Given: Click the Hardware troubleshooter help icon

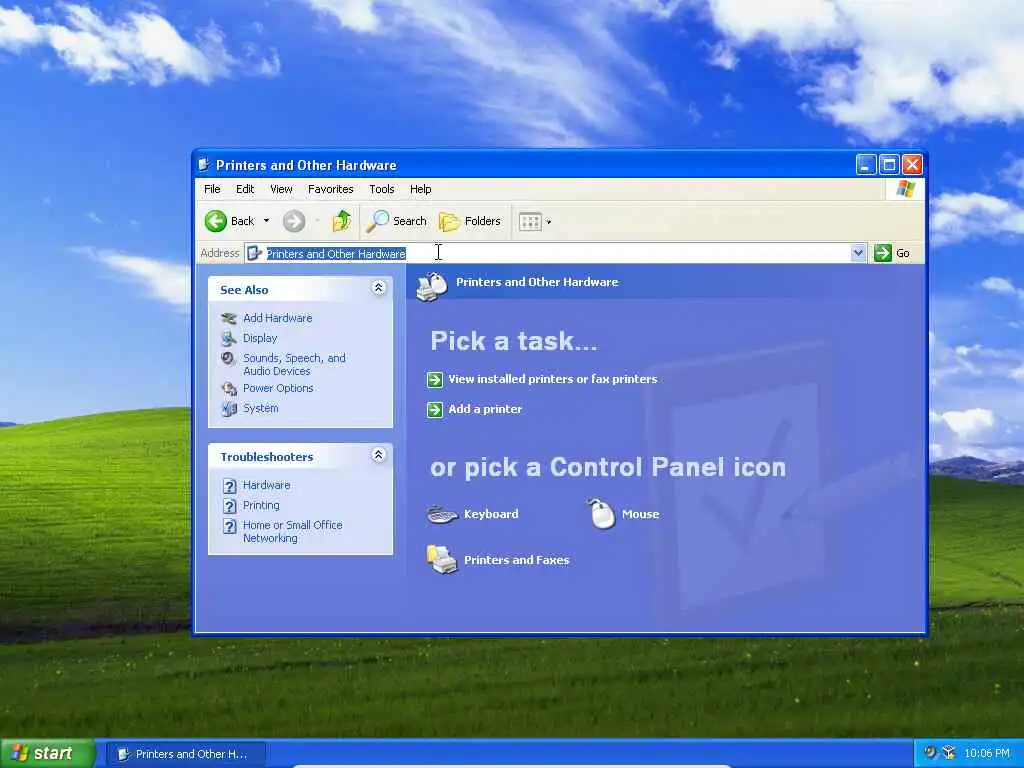Looking at the screenshot, I should pos(229,486).
